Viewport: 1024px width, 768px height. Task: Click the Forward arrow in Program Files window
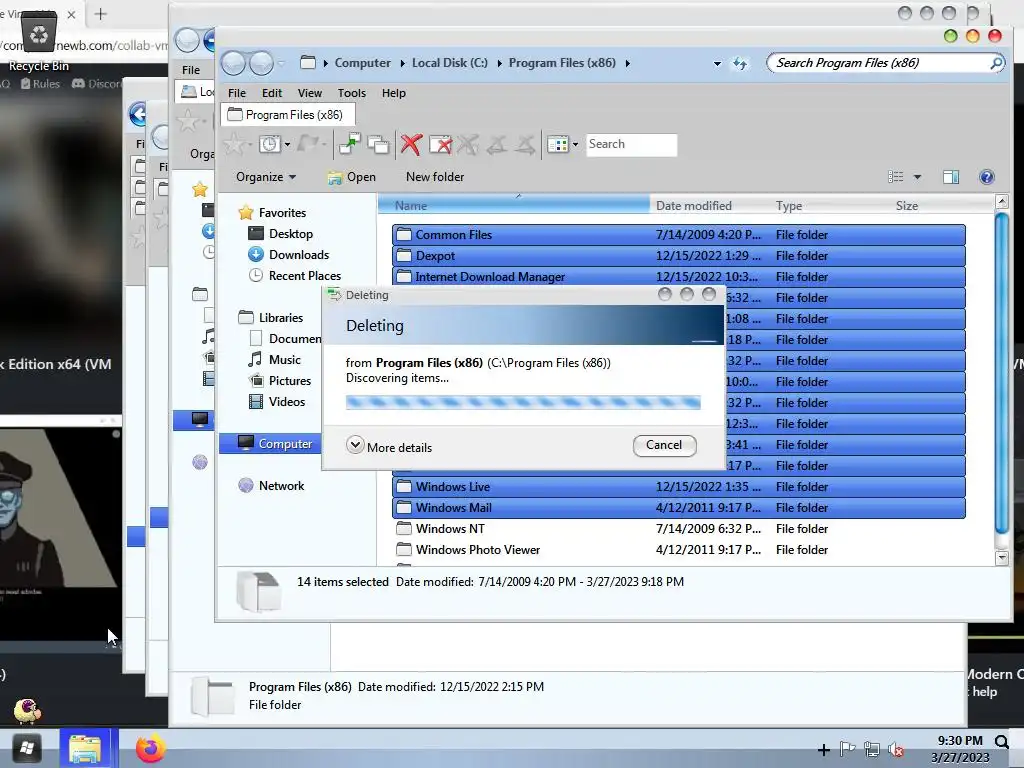pos(261,63)
